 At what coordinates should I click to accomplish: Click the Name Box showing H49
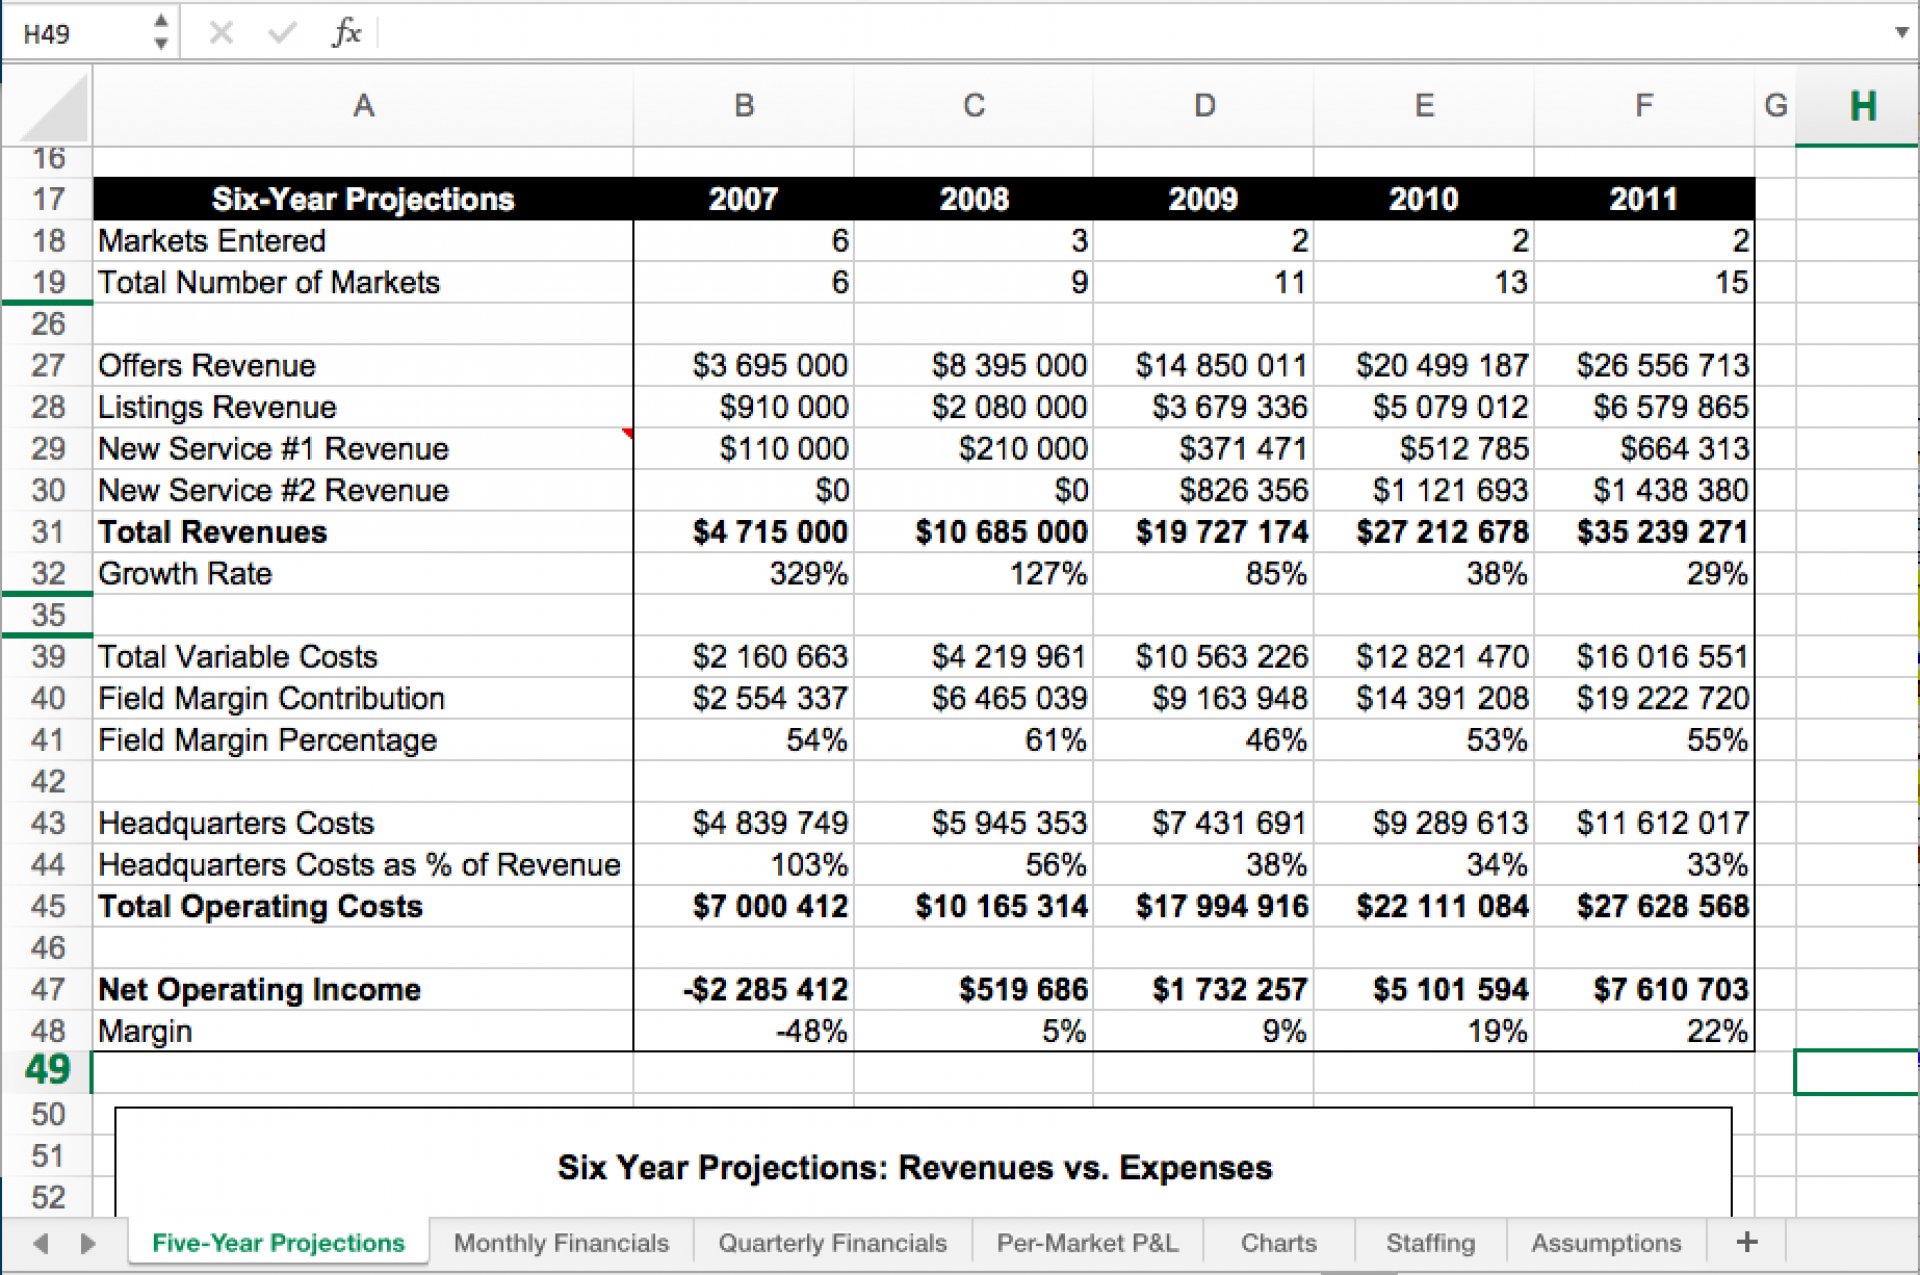[x=76, y=34]
